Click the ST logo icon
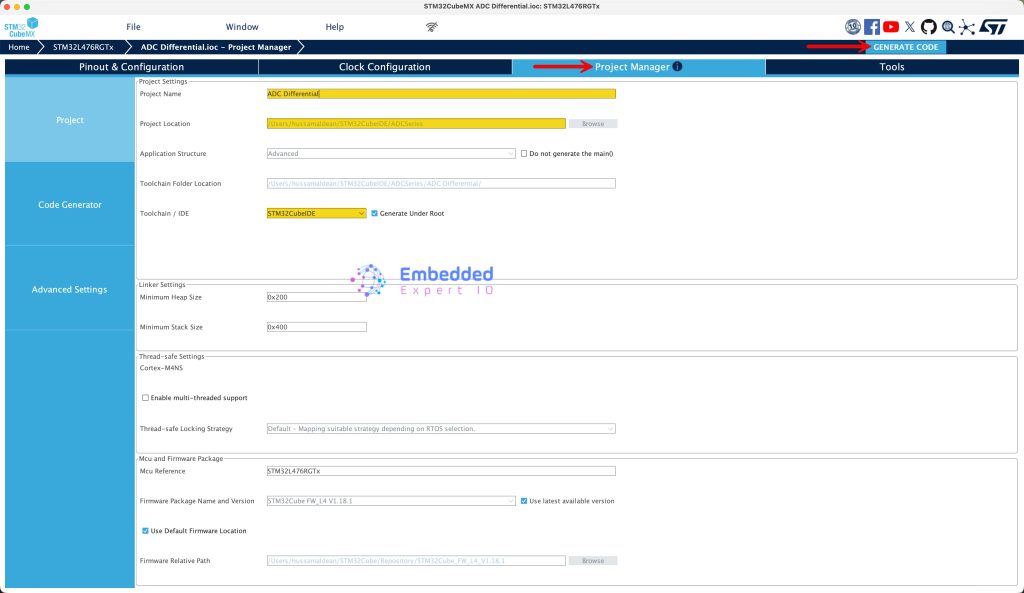 point(993,27)
